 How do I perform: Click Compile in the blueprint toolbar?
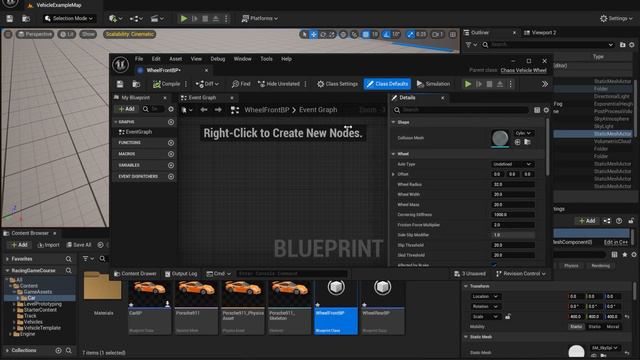pyautogui.click(x=166, y=84)
